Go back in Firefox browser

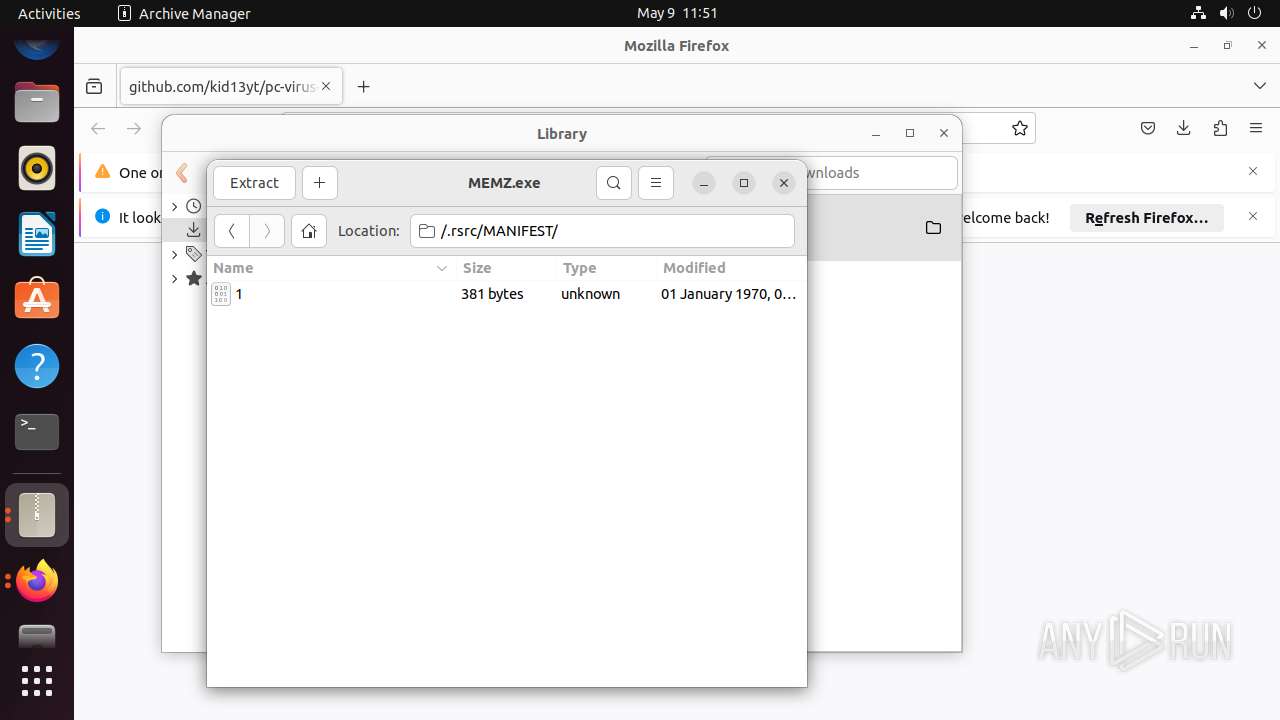tap(98, 128)
